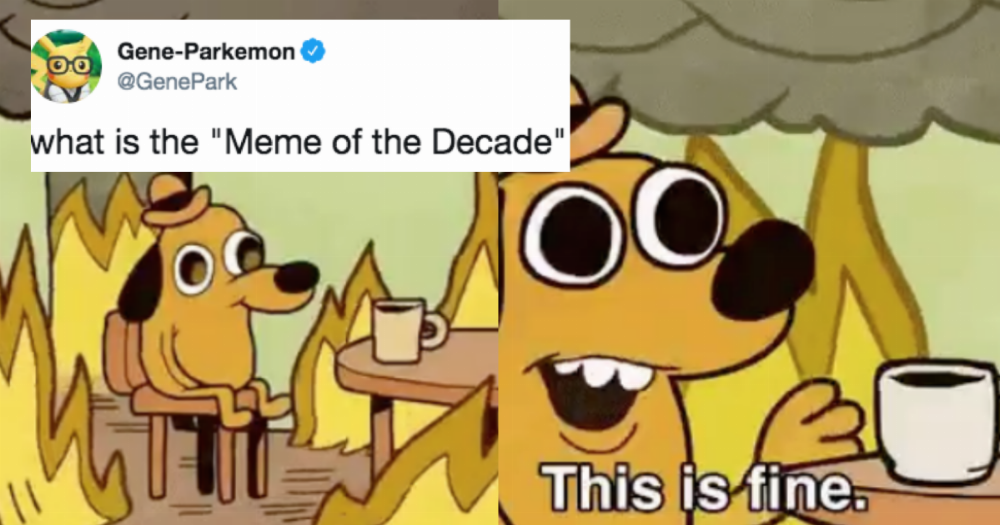Click the coffee mug on the left table
Screen dimensions: 1000x525
coord(406,330)
